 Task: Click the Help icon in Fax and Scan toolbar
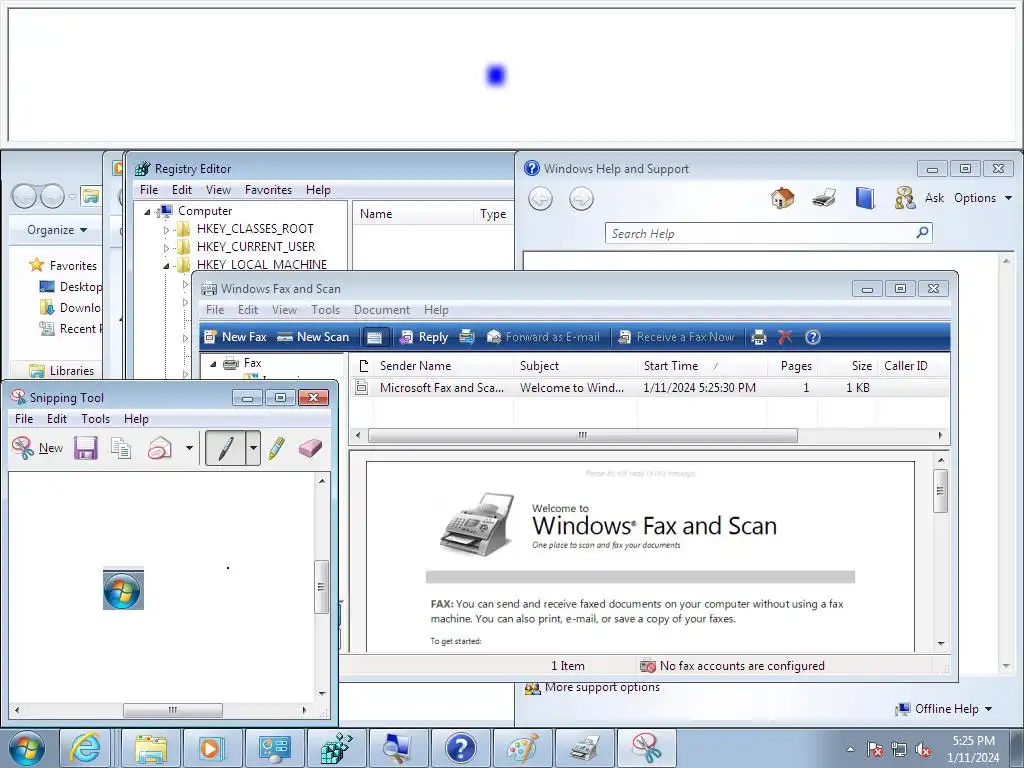[812, 337]
